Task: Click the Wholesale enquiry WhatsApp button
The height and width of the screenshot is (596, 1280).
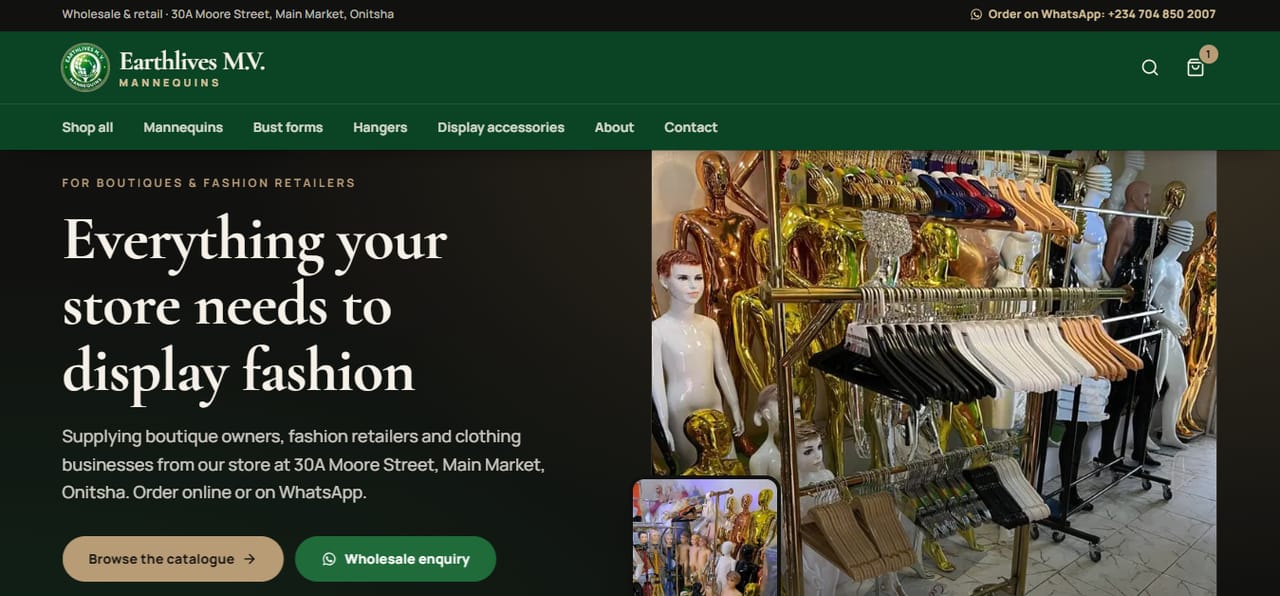Action: click(x=395, y=559)
